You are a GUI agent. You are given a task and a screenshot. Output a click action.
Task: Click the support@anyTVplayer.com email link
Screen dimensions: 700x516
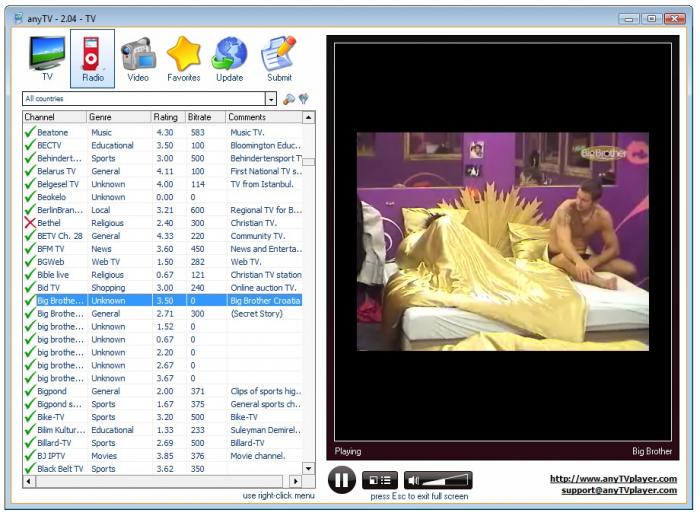(619, 490)
